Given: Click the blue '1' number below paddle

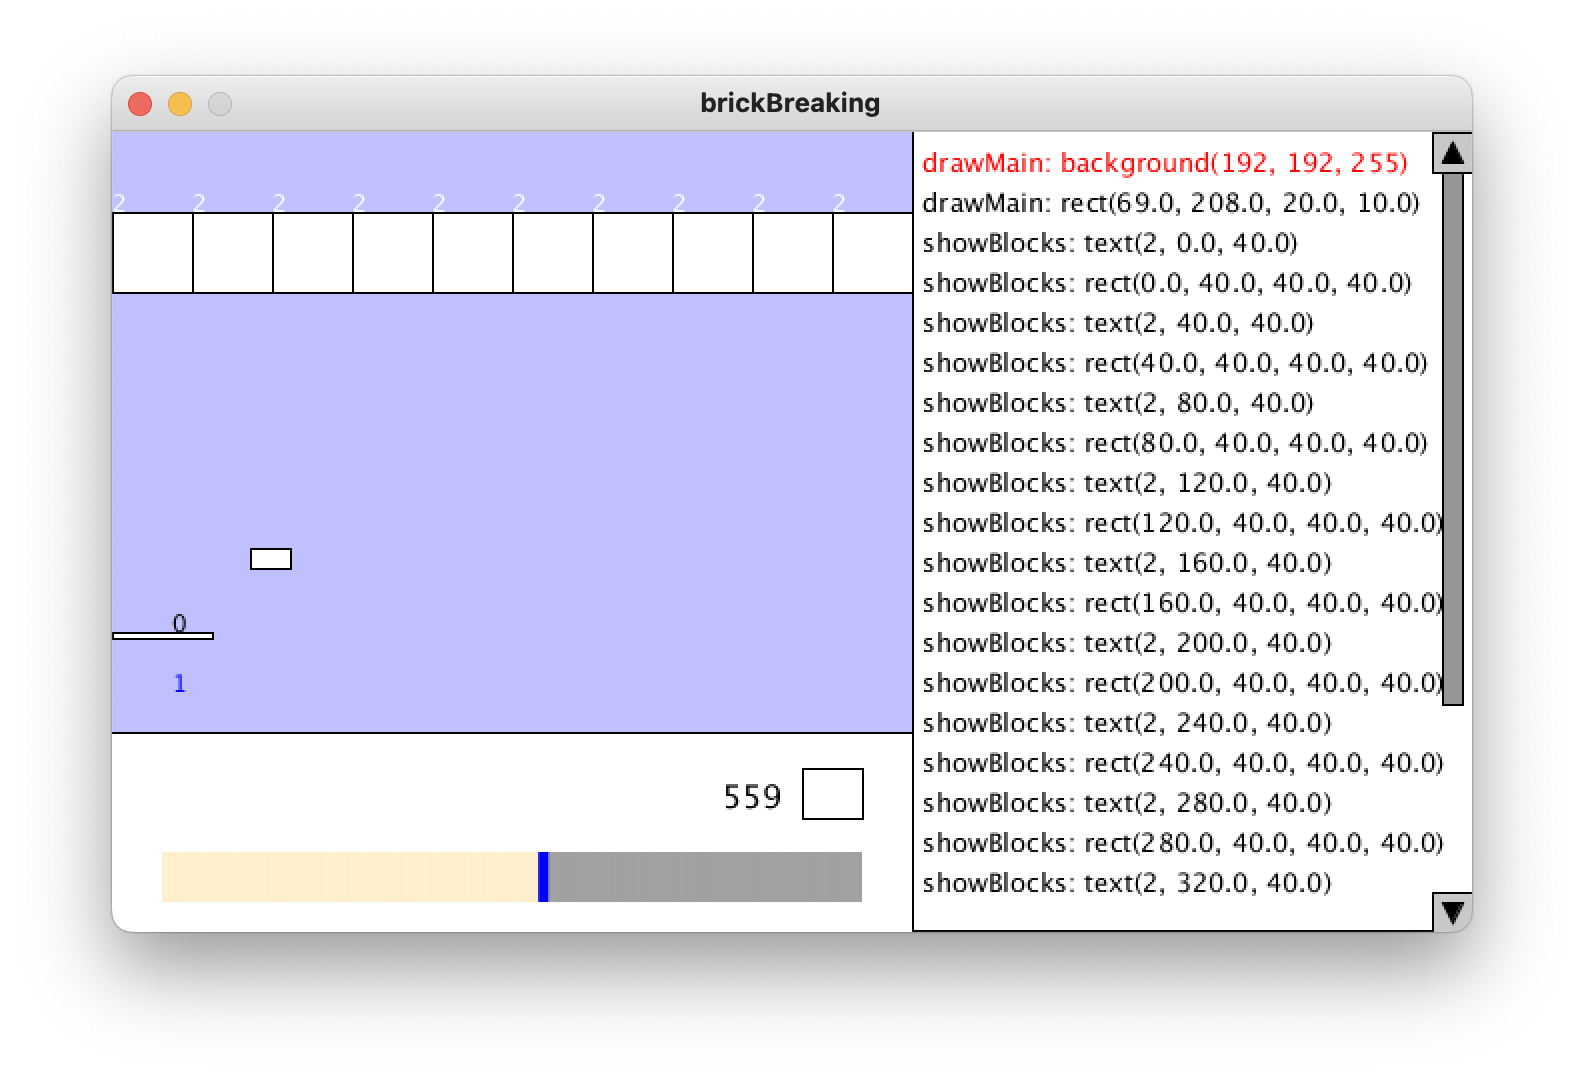Looking at the screenshot, I should tap(180, 684).
